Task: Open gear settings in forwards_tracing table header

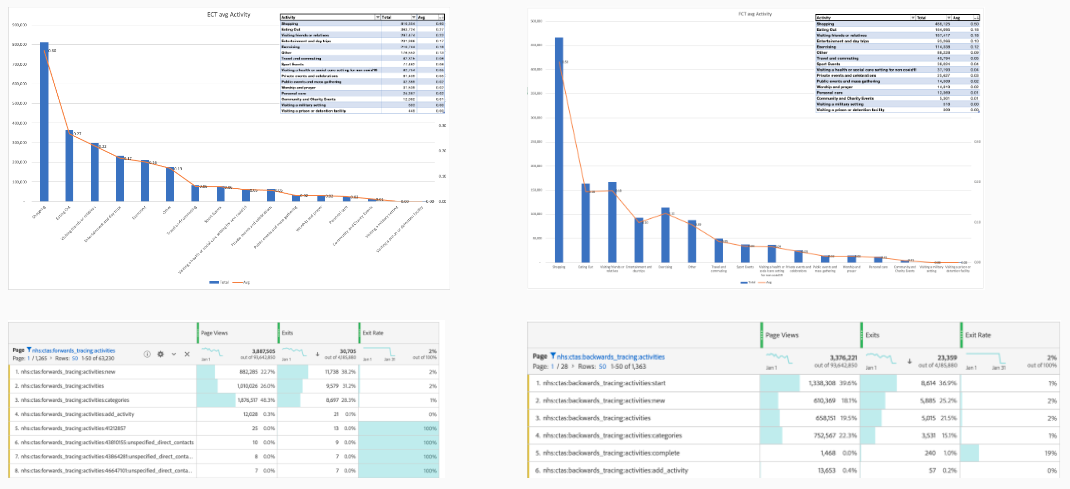Action: click(161, 354)
